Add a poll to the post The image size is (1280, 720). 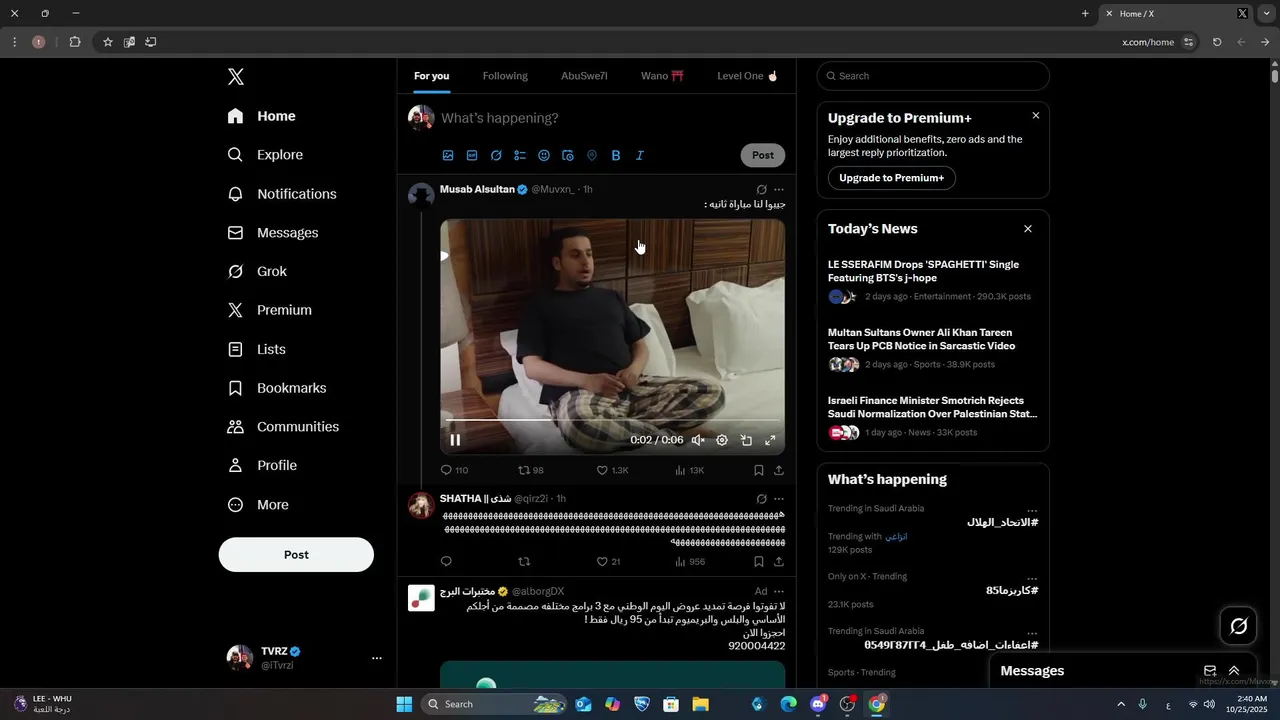520,156
